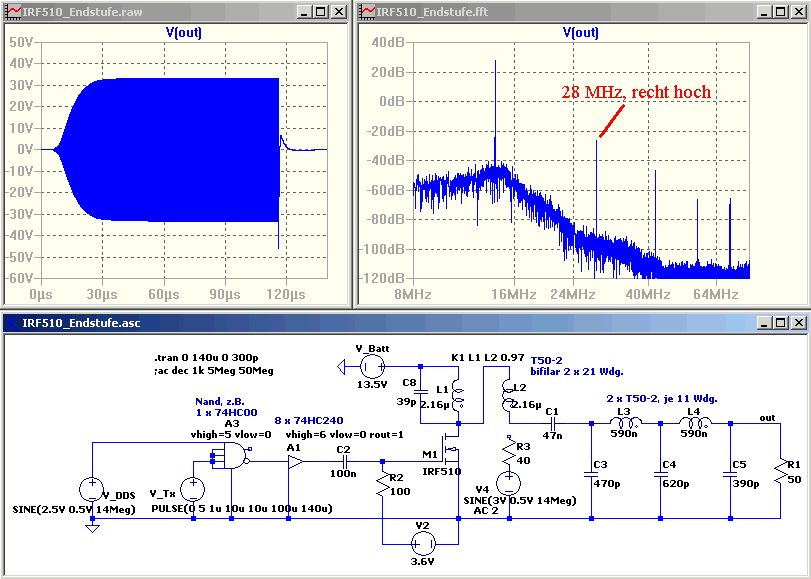Click V(out) trace label in FFT window
This screenshot has height=579, width=811.
(x=581, y=32)
